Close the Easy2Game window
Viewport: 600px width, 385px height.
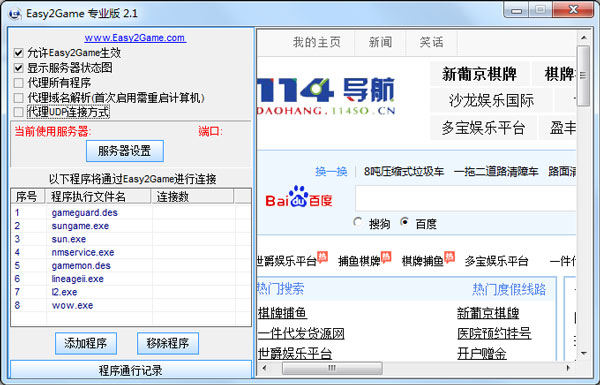coord(573,10)
